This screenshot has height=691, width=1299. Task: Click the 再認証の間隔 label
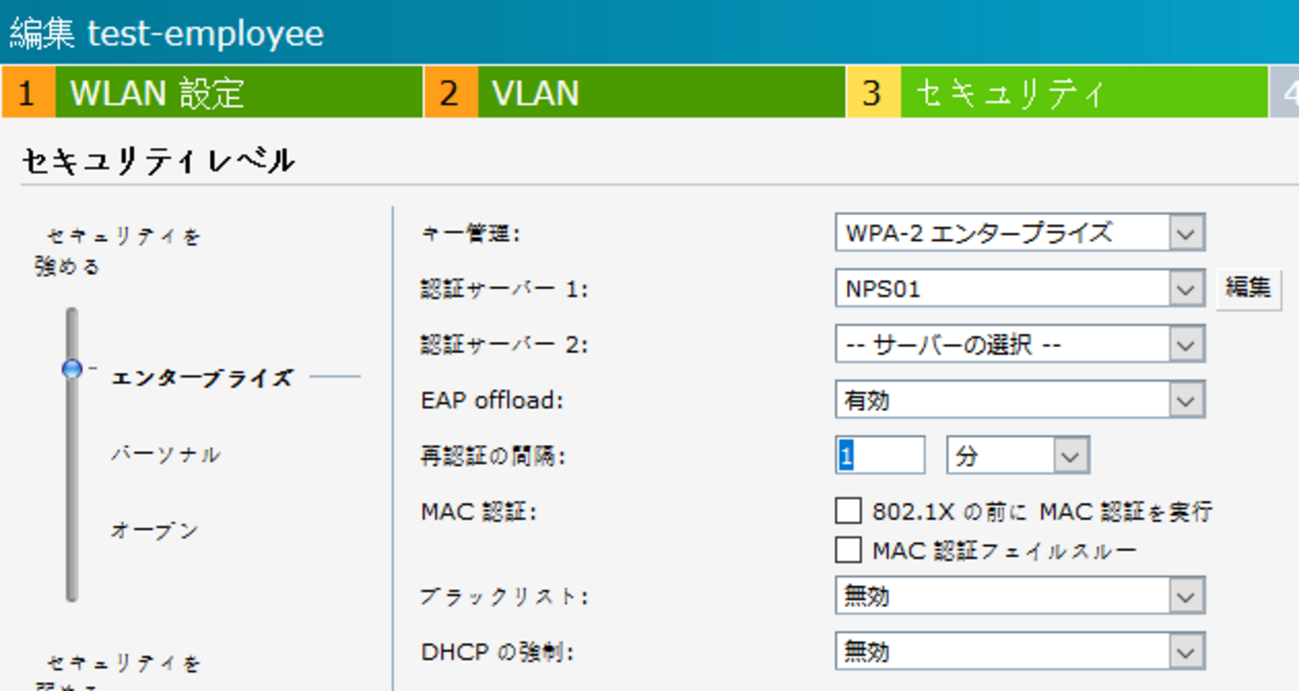(x=493, y=457)
